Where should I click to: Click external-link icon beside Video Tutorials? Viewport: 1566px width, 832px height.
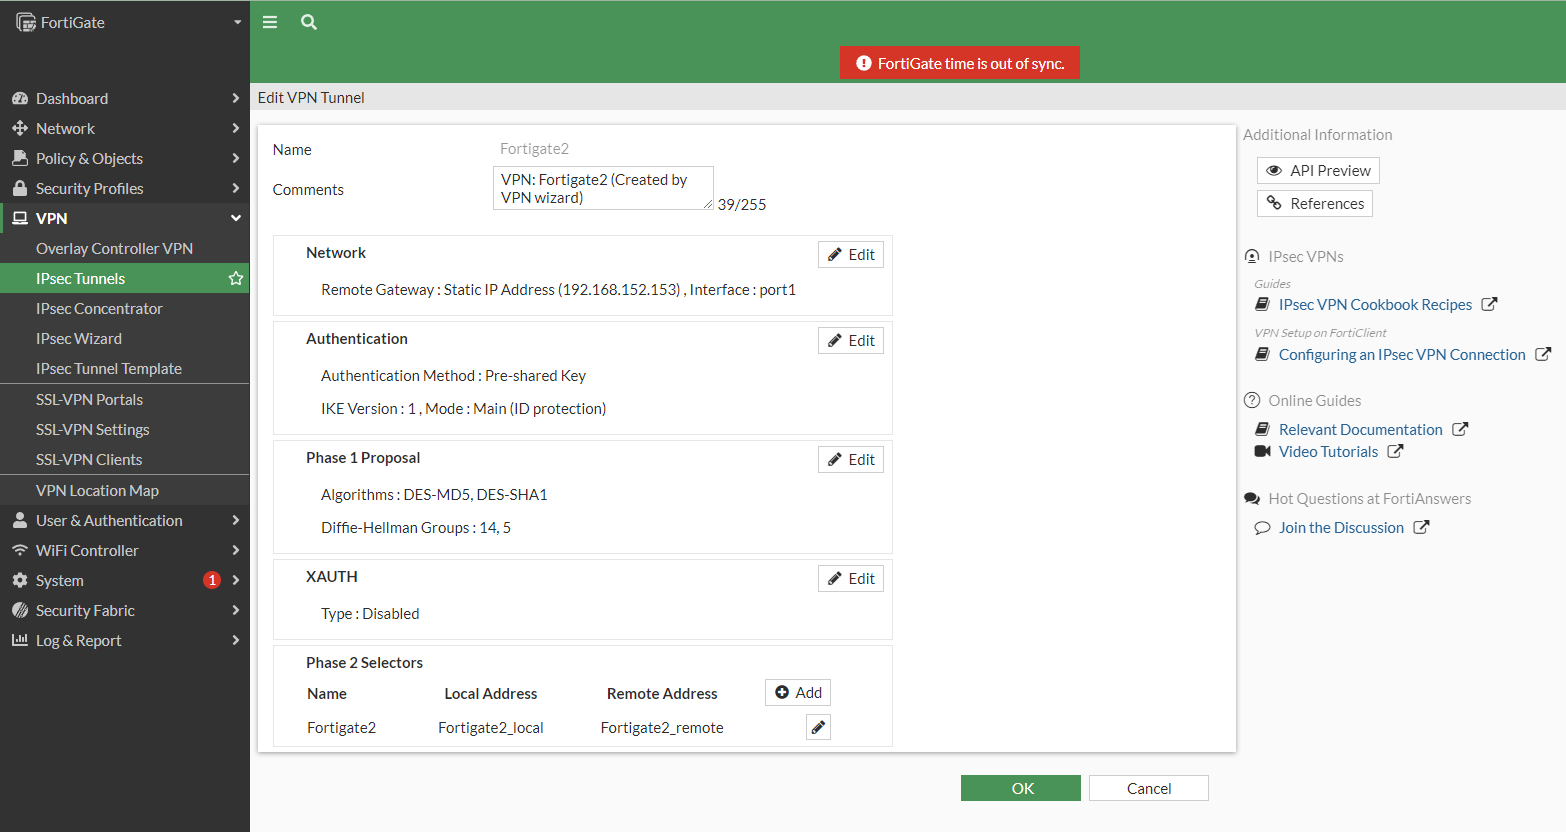1395,451
